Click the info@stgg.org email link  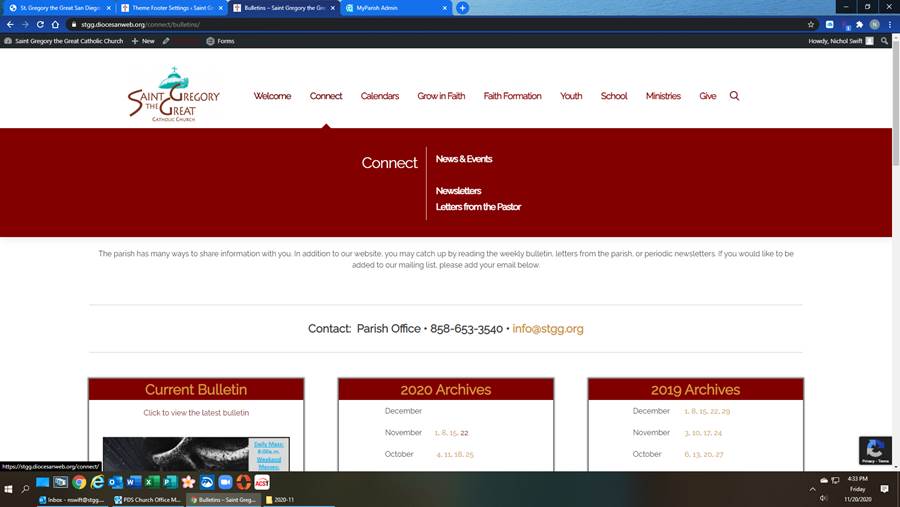547,329
